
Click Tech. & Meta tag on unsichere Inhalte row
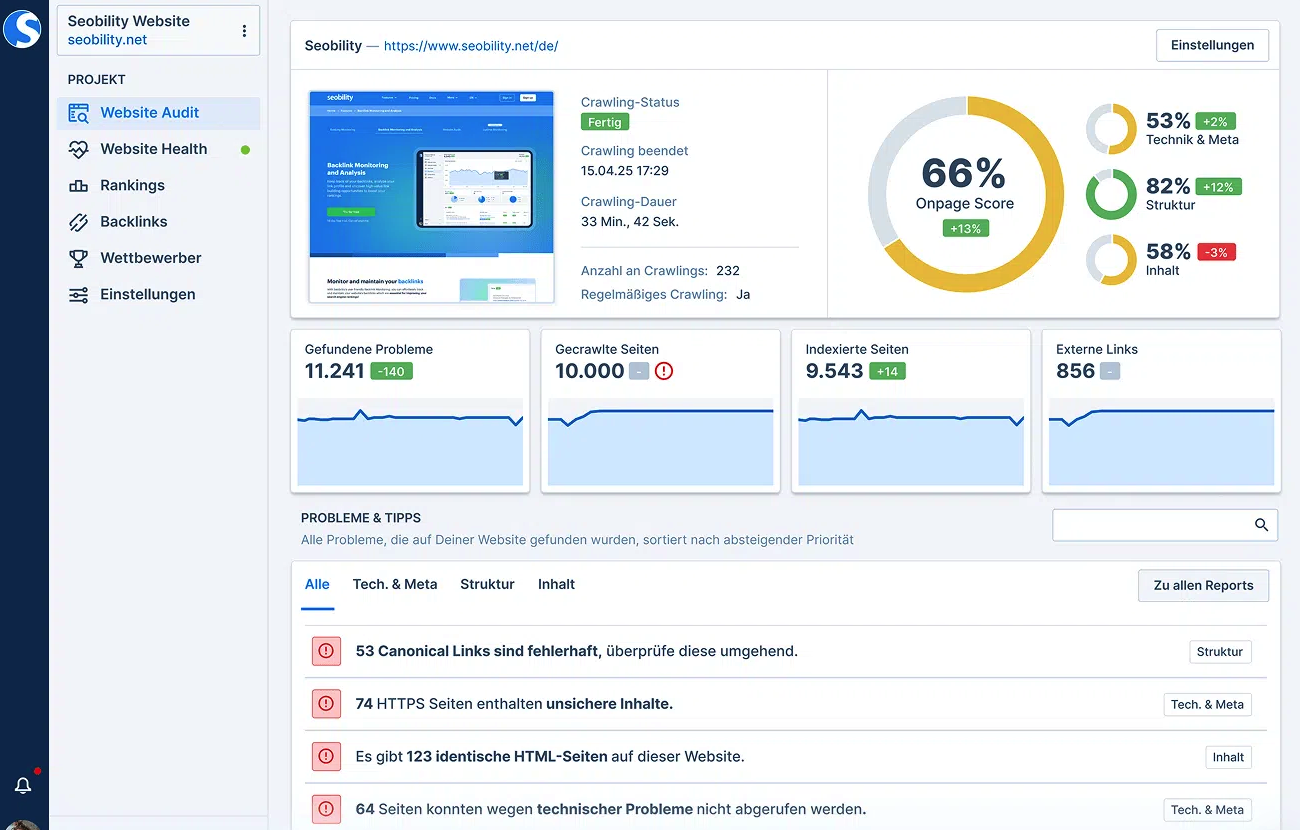coord(1207,704)
